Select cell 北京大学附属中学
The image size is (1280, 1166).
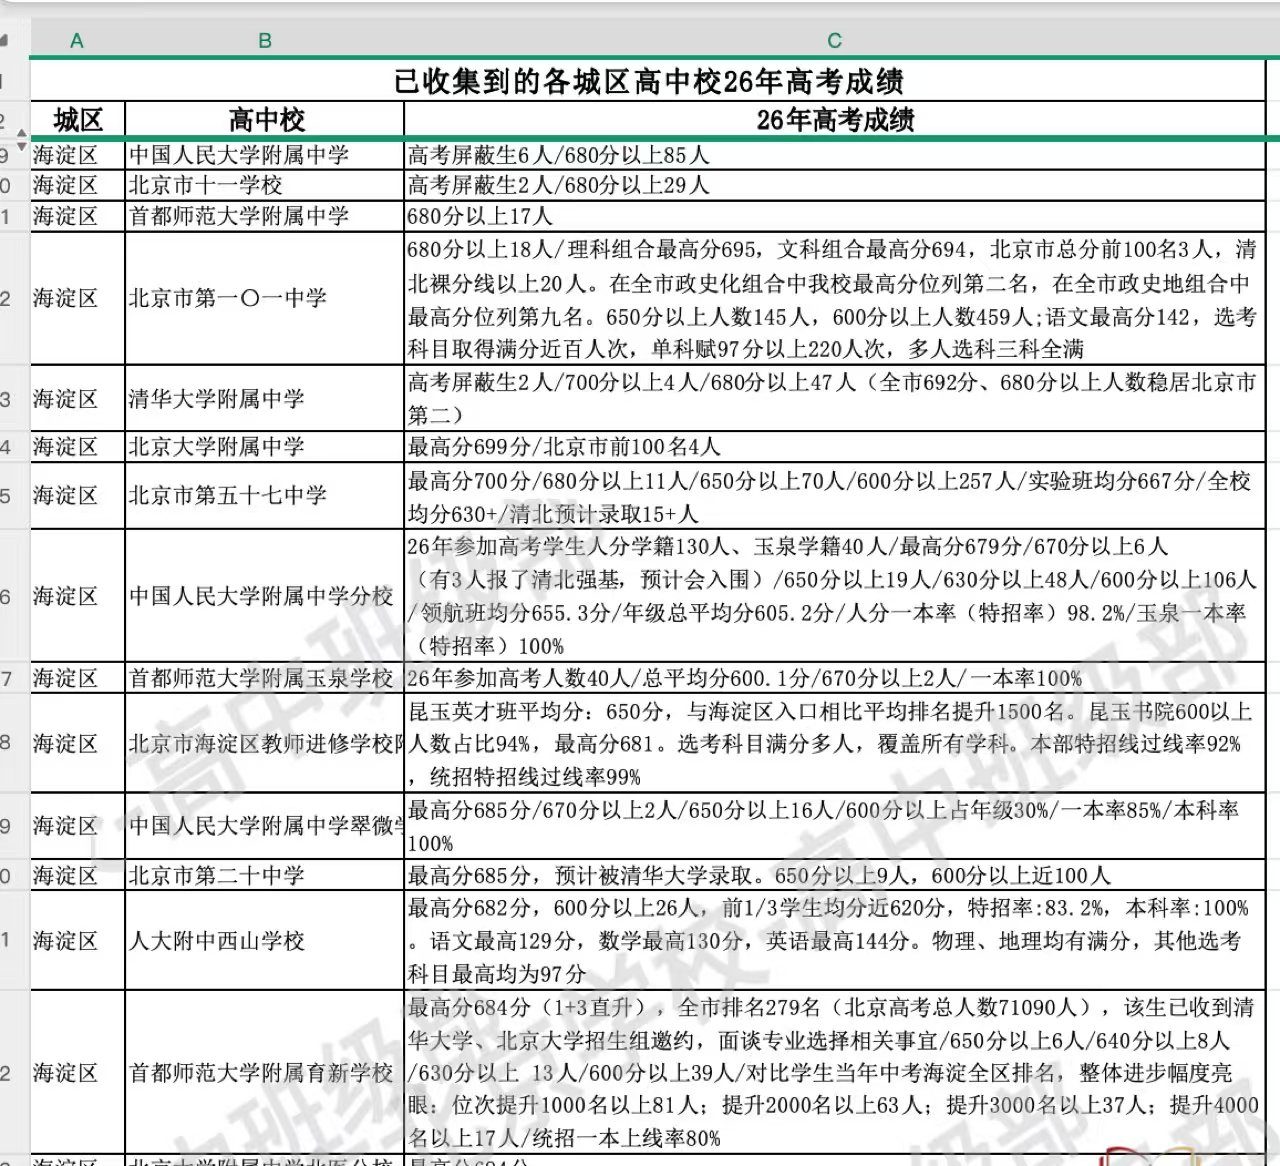(x=265, y=446)
